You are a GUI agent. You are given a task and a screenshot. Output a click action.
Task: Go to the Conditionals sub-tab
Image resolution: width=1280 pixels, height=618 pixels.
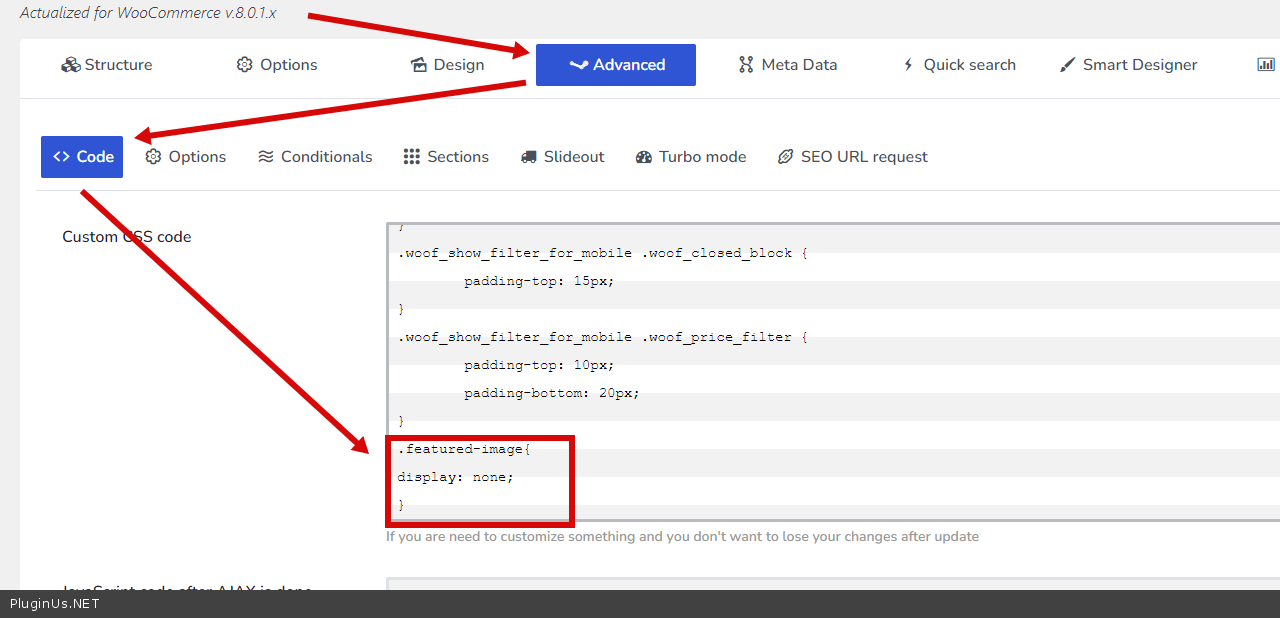(x=315, y=157)
